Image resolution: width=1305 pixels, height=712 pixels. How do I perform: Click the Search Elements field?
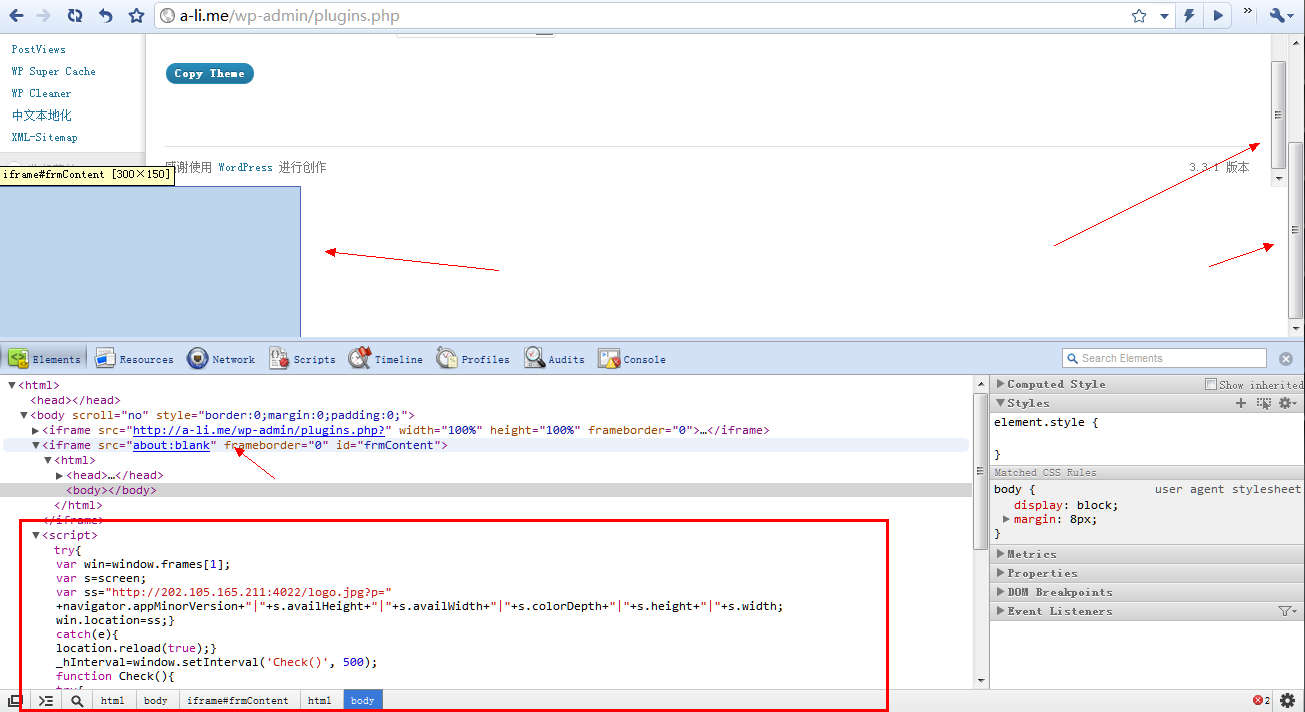tap(1164, 358)
